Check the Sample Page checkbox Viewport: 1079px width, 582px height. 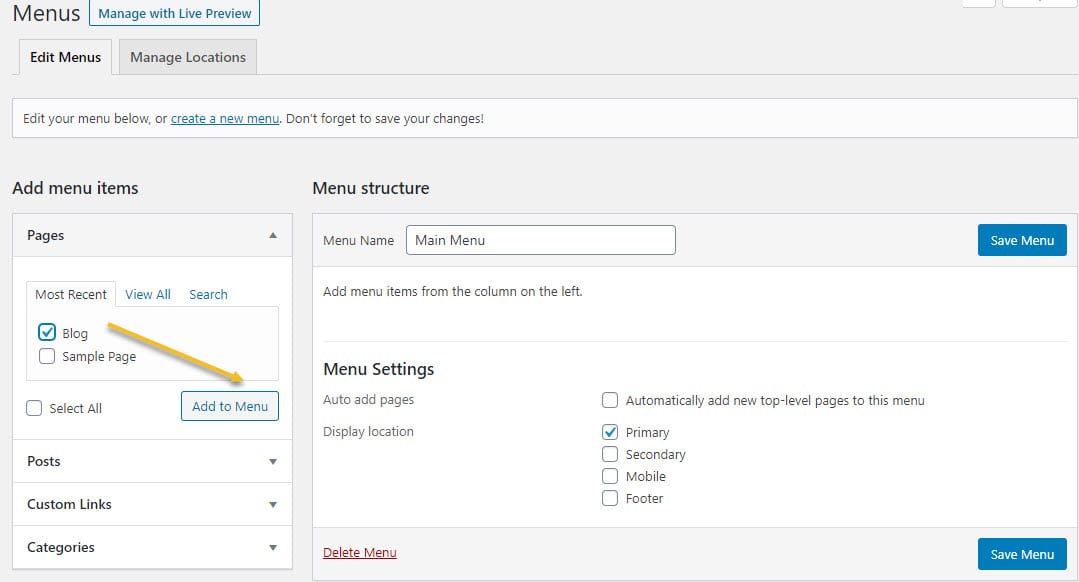click(x=46, y=355)
